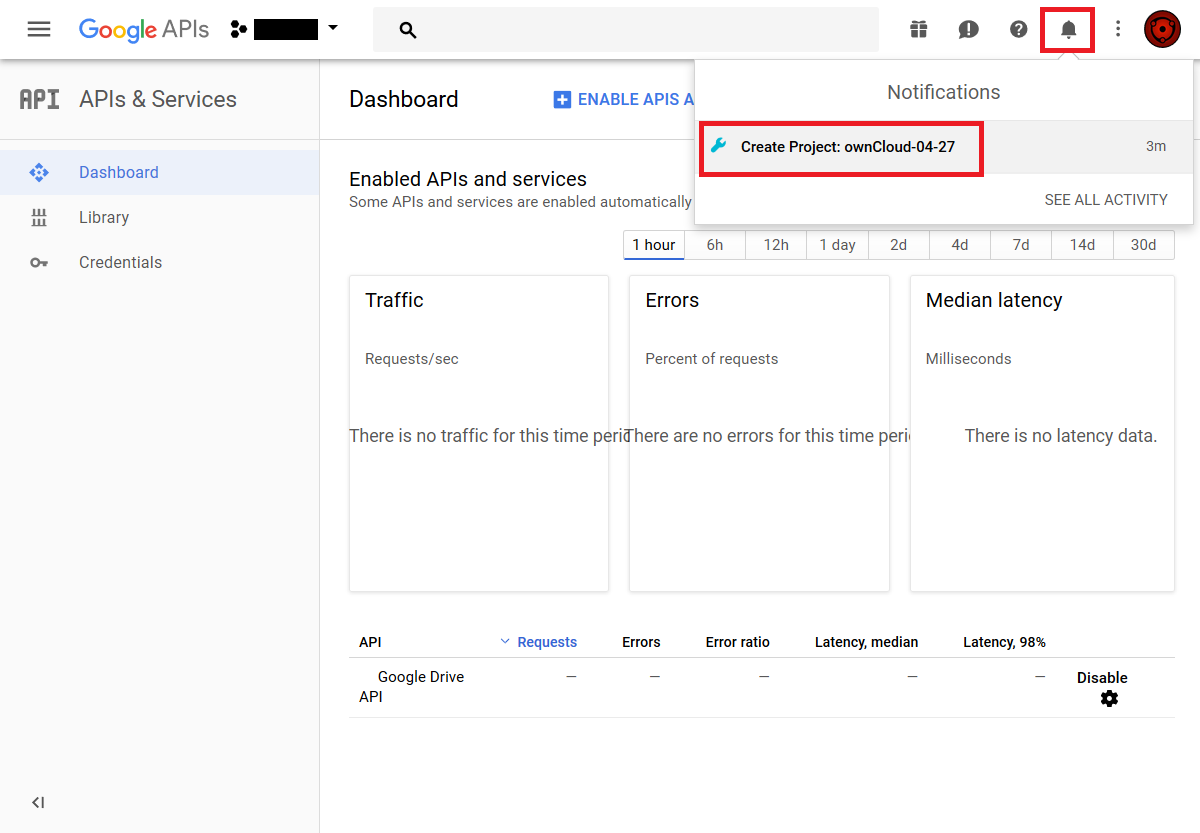This screenshot has width=1200, height=833.
Task: Collapse the left sidebar panel
Action: pos(38,802)
